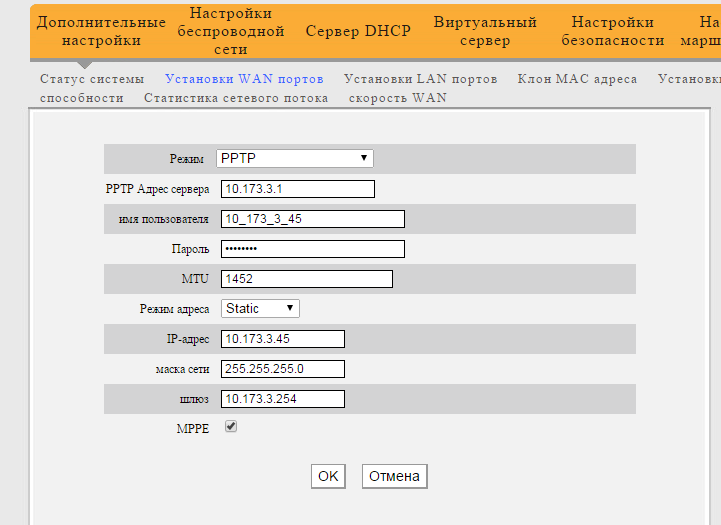The image size is (721, 525).
Task: Open the Дополнительные настройки tab
Action: [101, 31]
